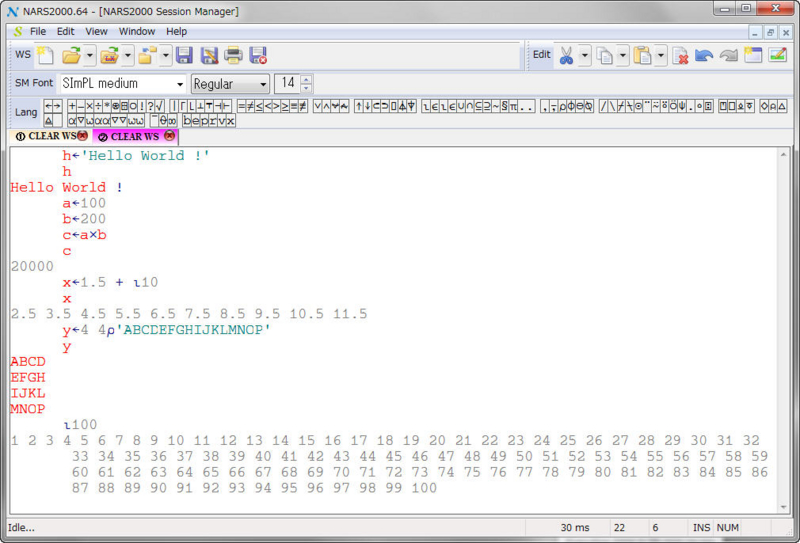The image size is (800, 543).
Task: Insert the up arrow ↑ take symbol
Action: [x=359, y=106]
